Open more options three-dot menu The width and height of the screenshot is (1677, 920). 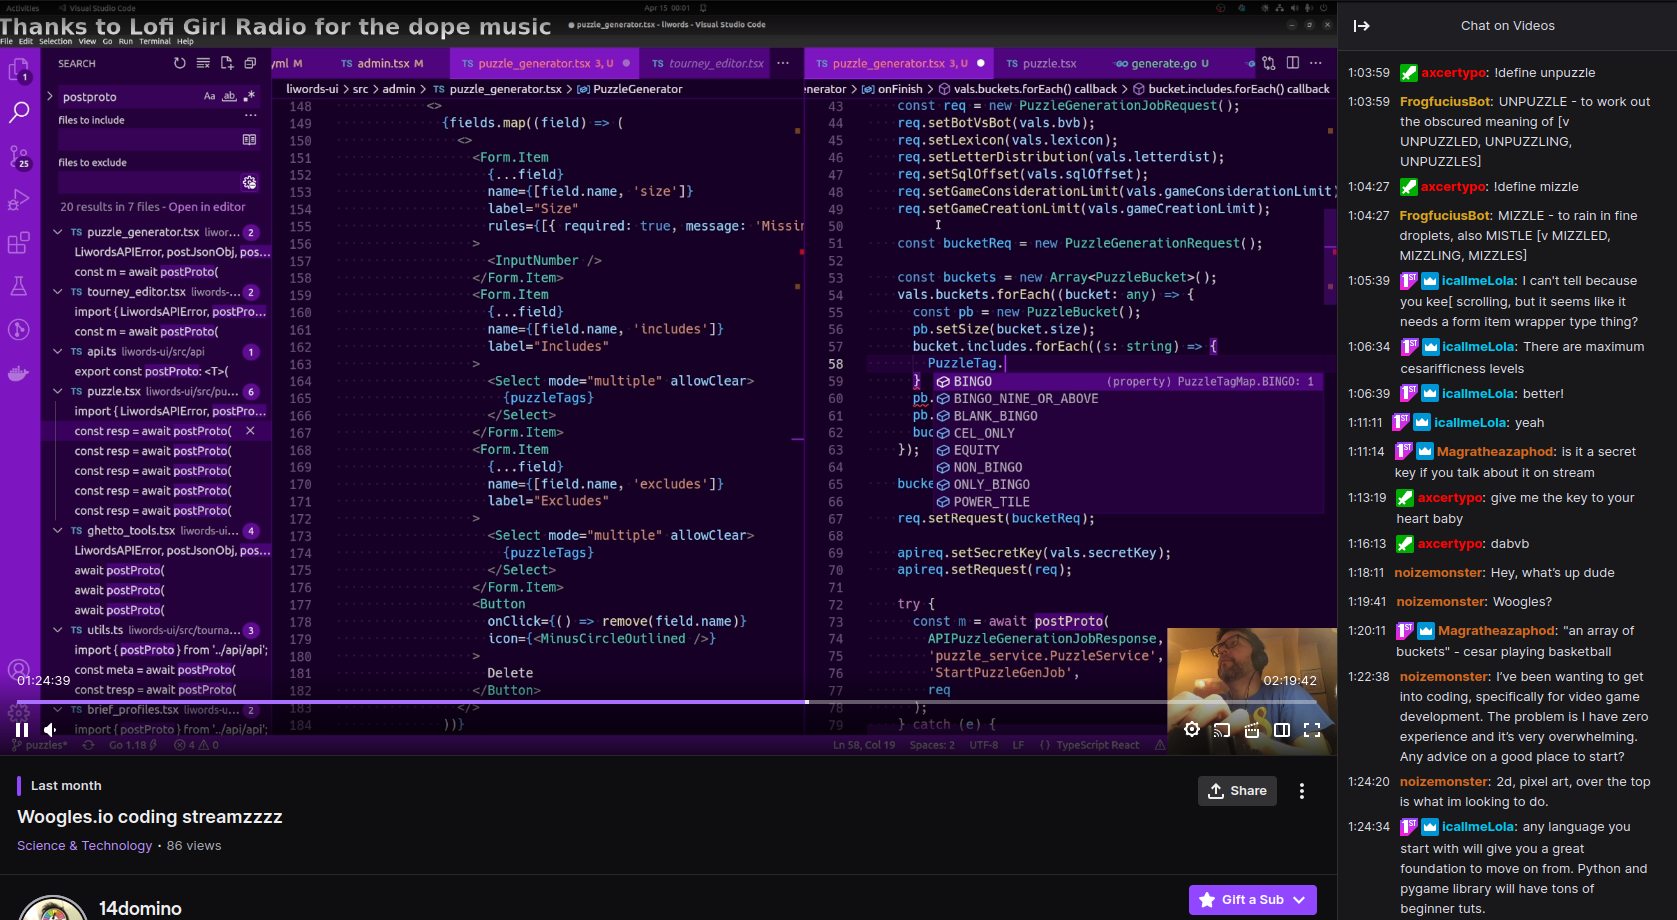1301,791
